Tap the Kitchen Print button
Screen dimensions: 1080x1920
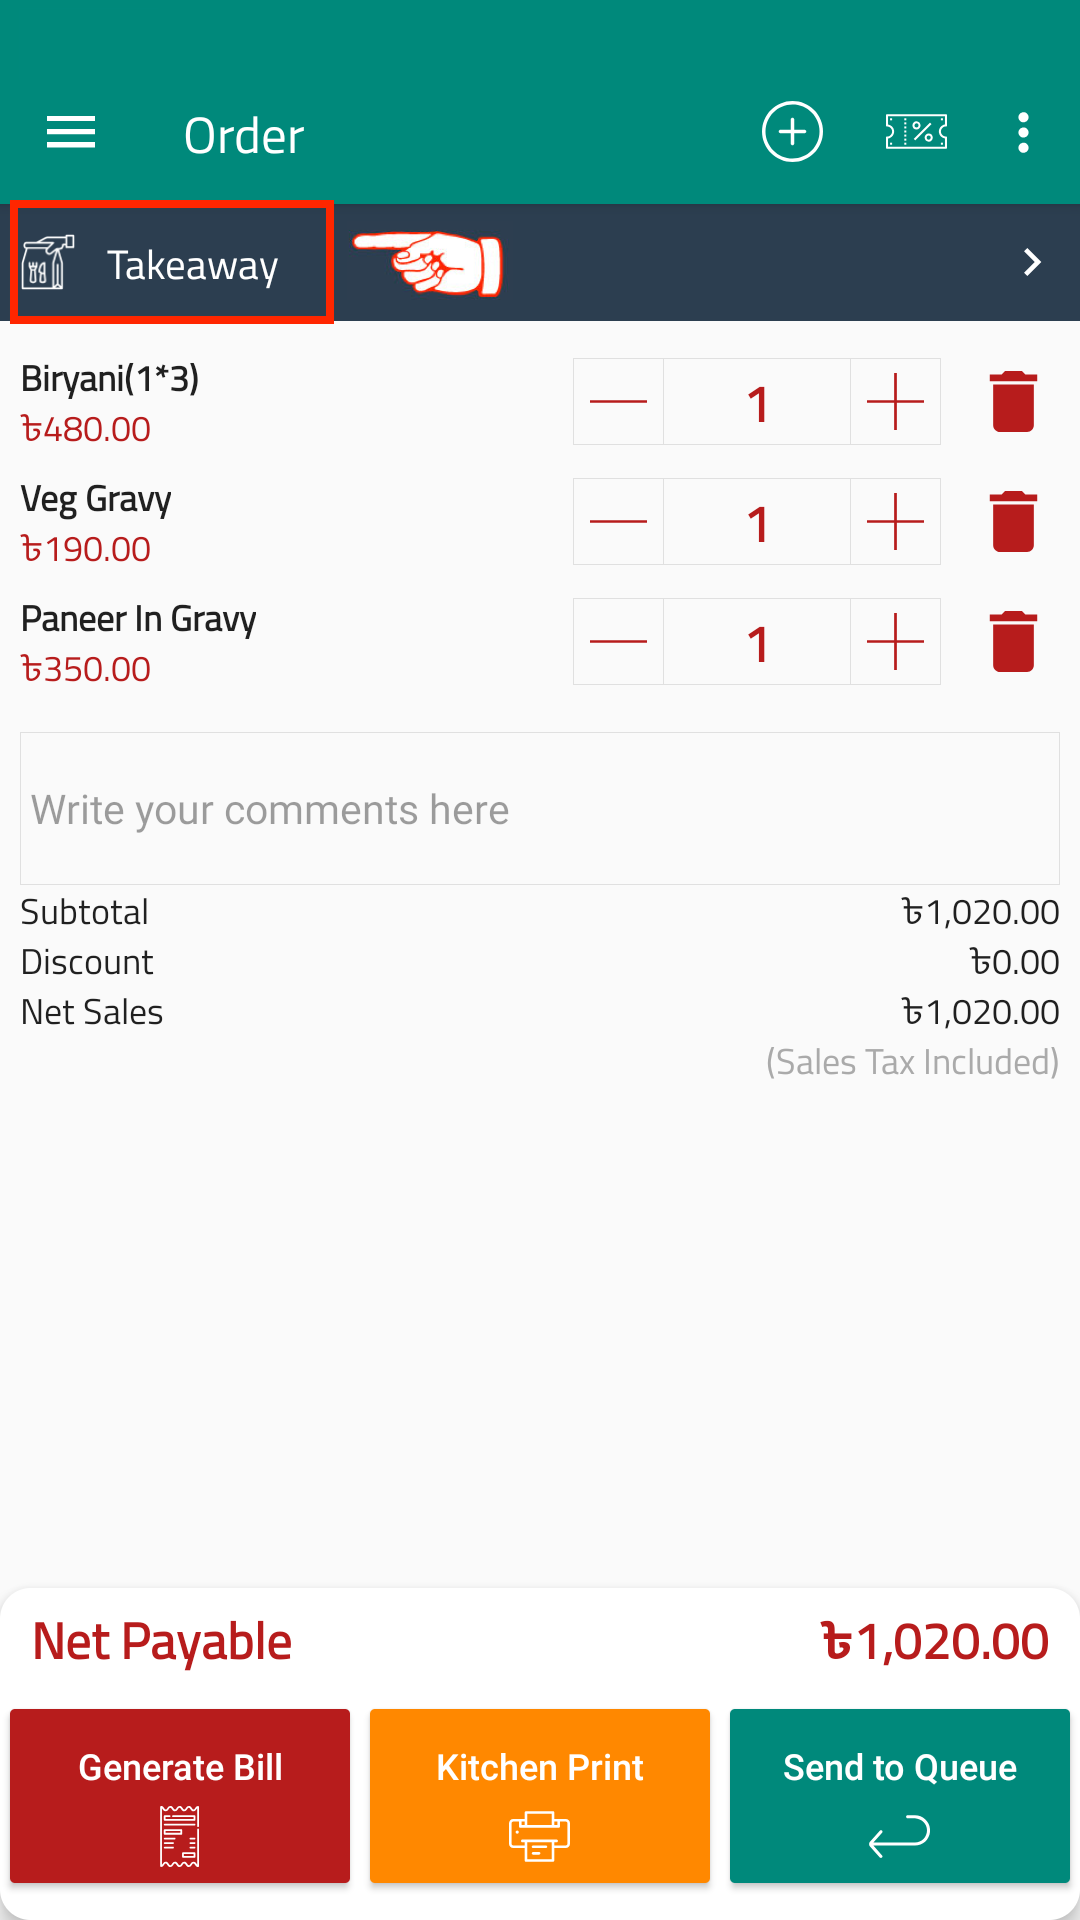[x=540, y=1796]
